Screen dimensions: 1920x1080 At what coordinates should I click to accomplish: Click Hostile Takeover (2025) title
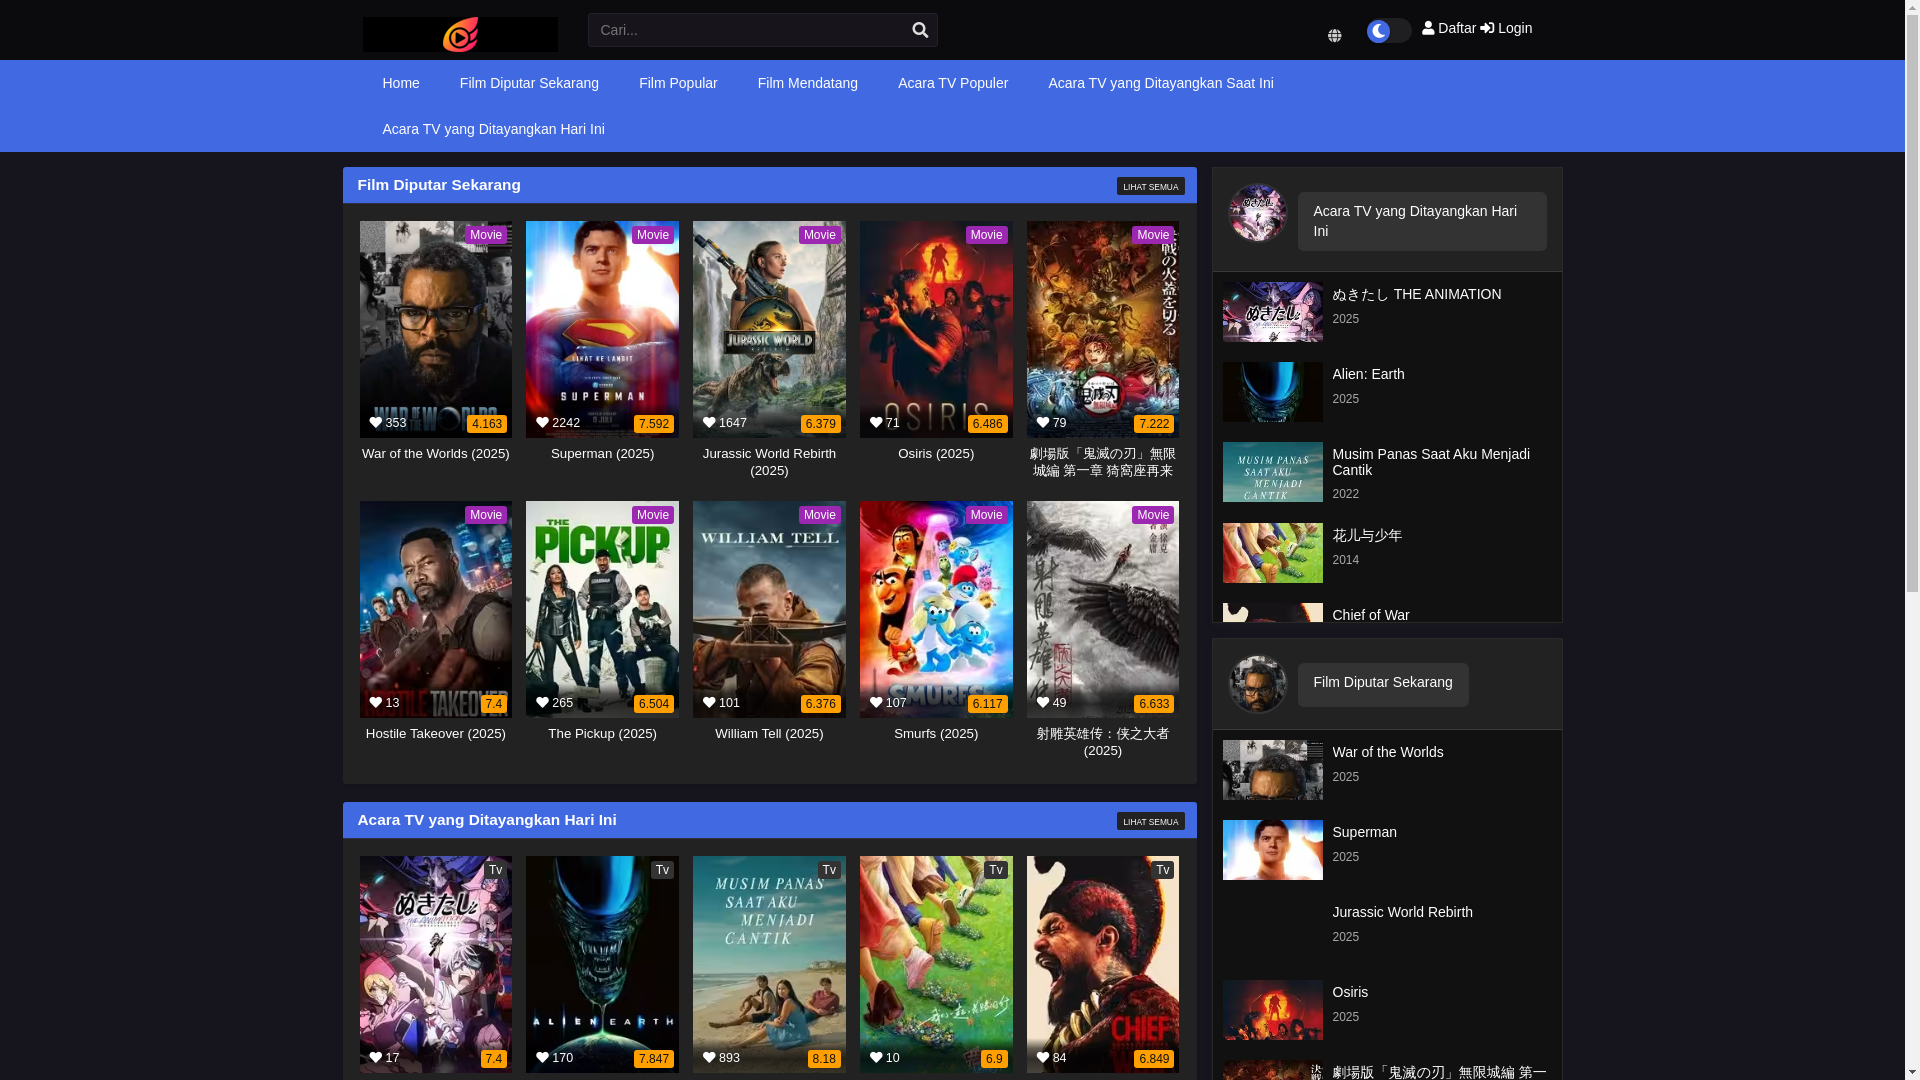coord(436,734)
